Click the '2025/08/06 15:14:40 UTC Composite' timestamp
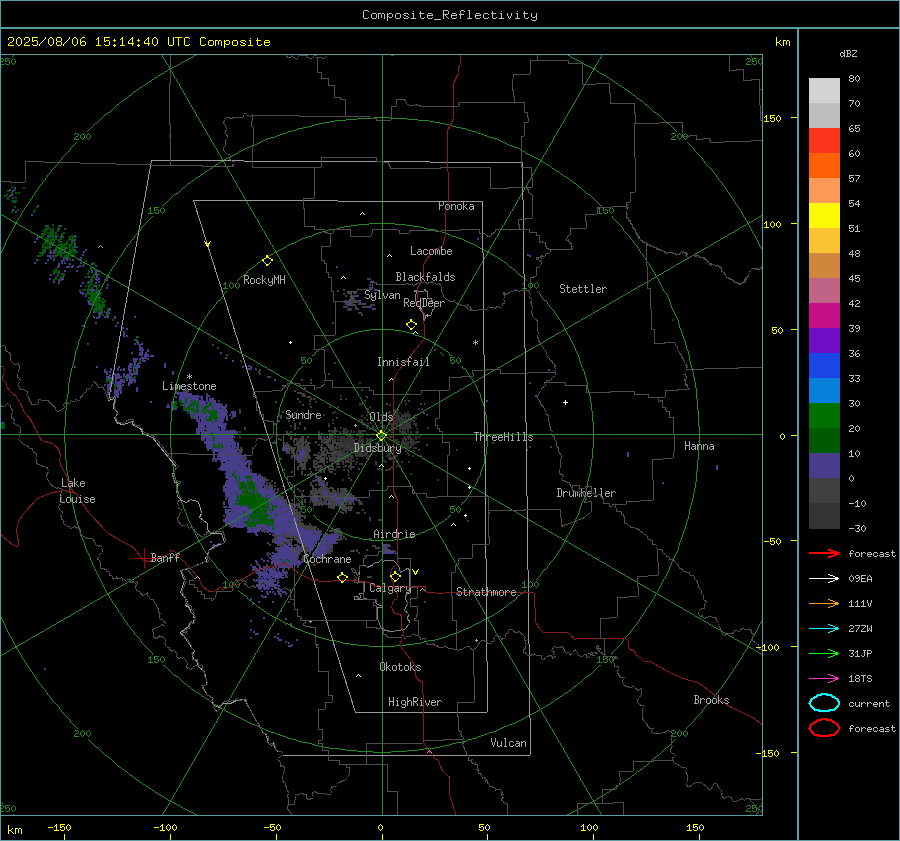This screenshot has width=900, height=841. pos(138,42)
